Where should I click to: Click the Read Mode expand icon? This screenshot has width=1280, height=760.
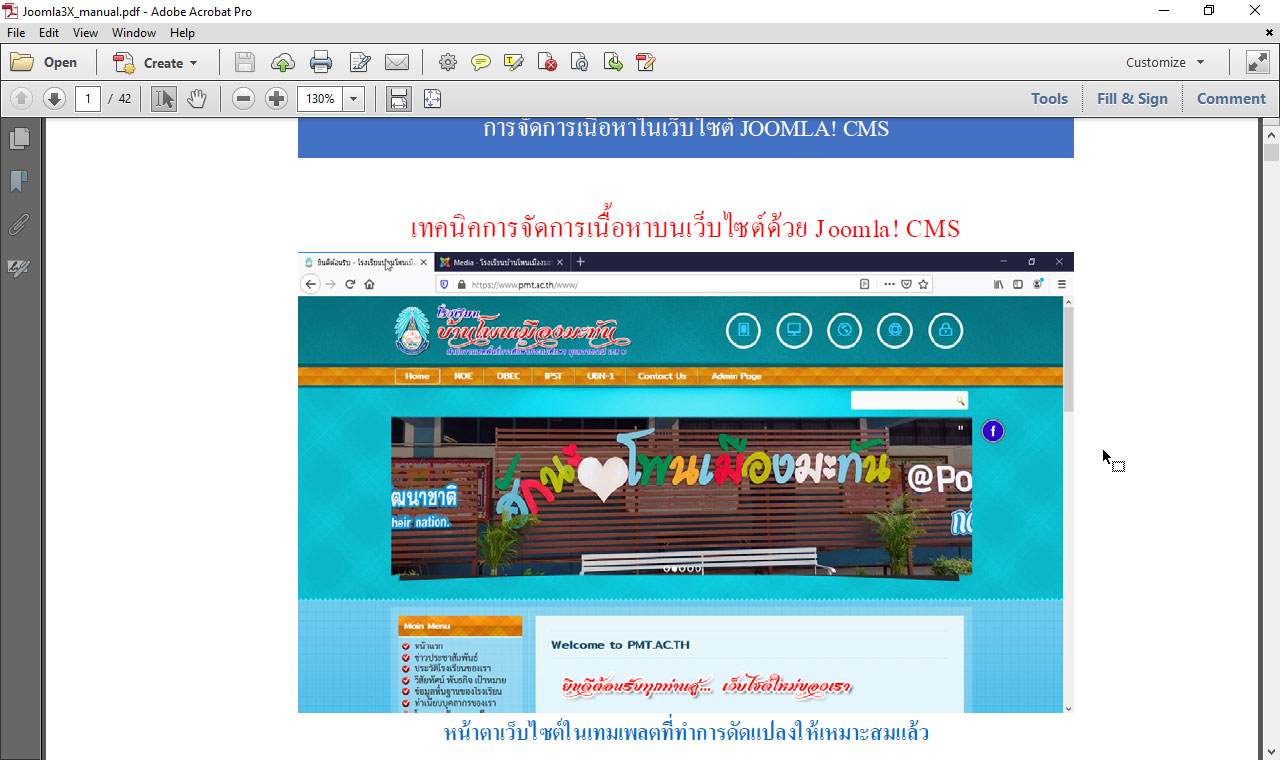pyautogui.click(x=1257, y=62)
